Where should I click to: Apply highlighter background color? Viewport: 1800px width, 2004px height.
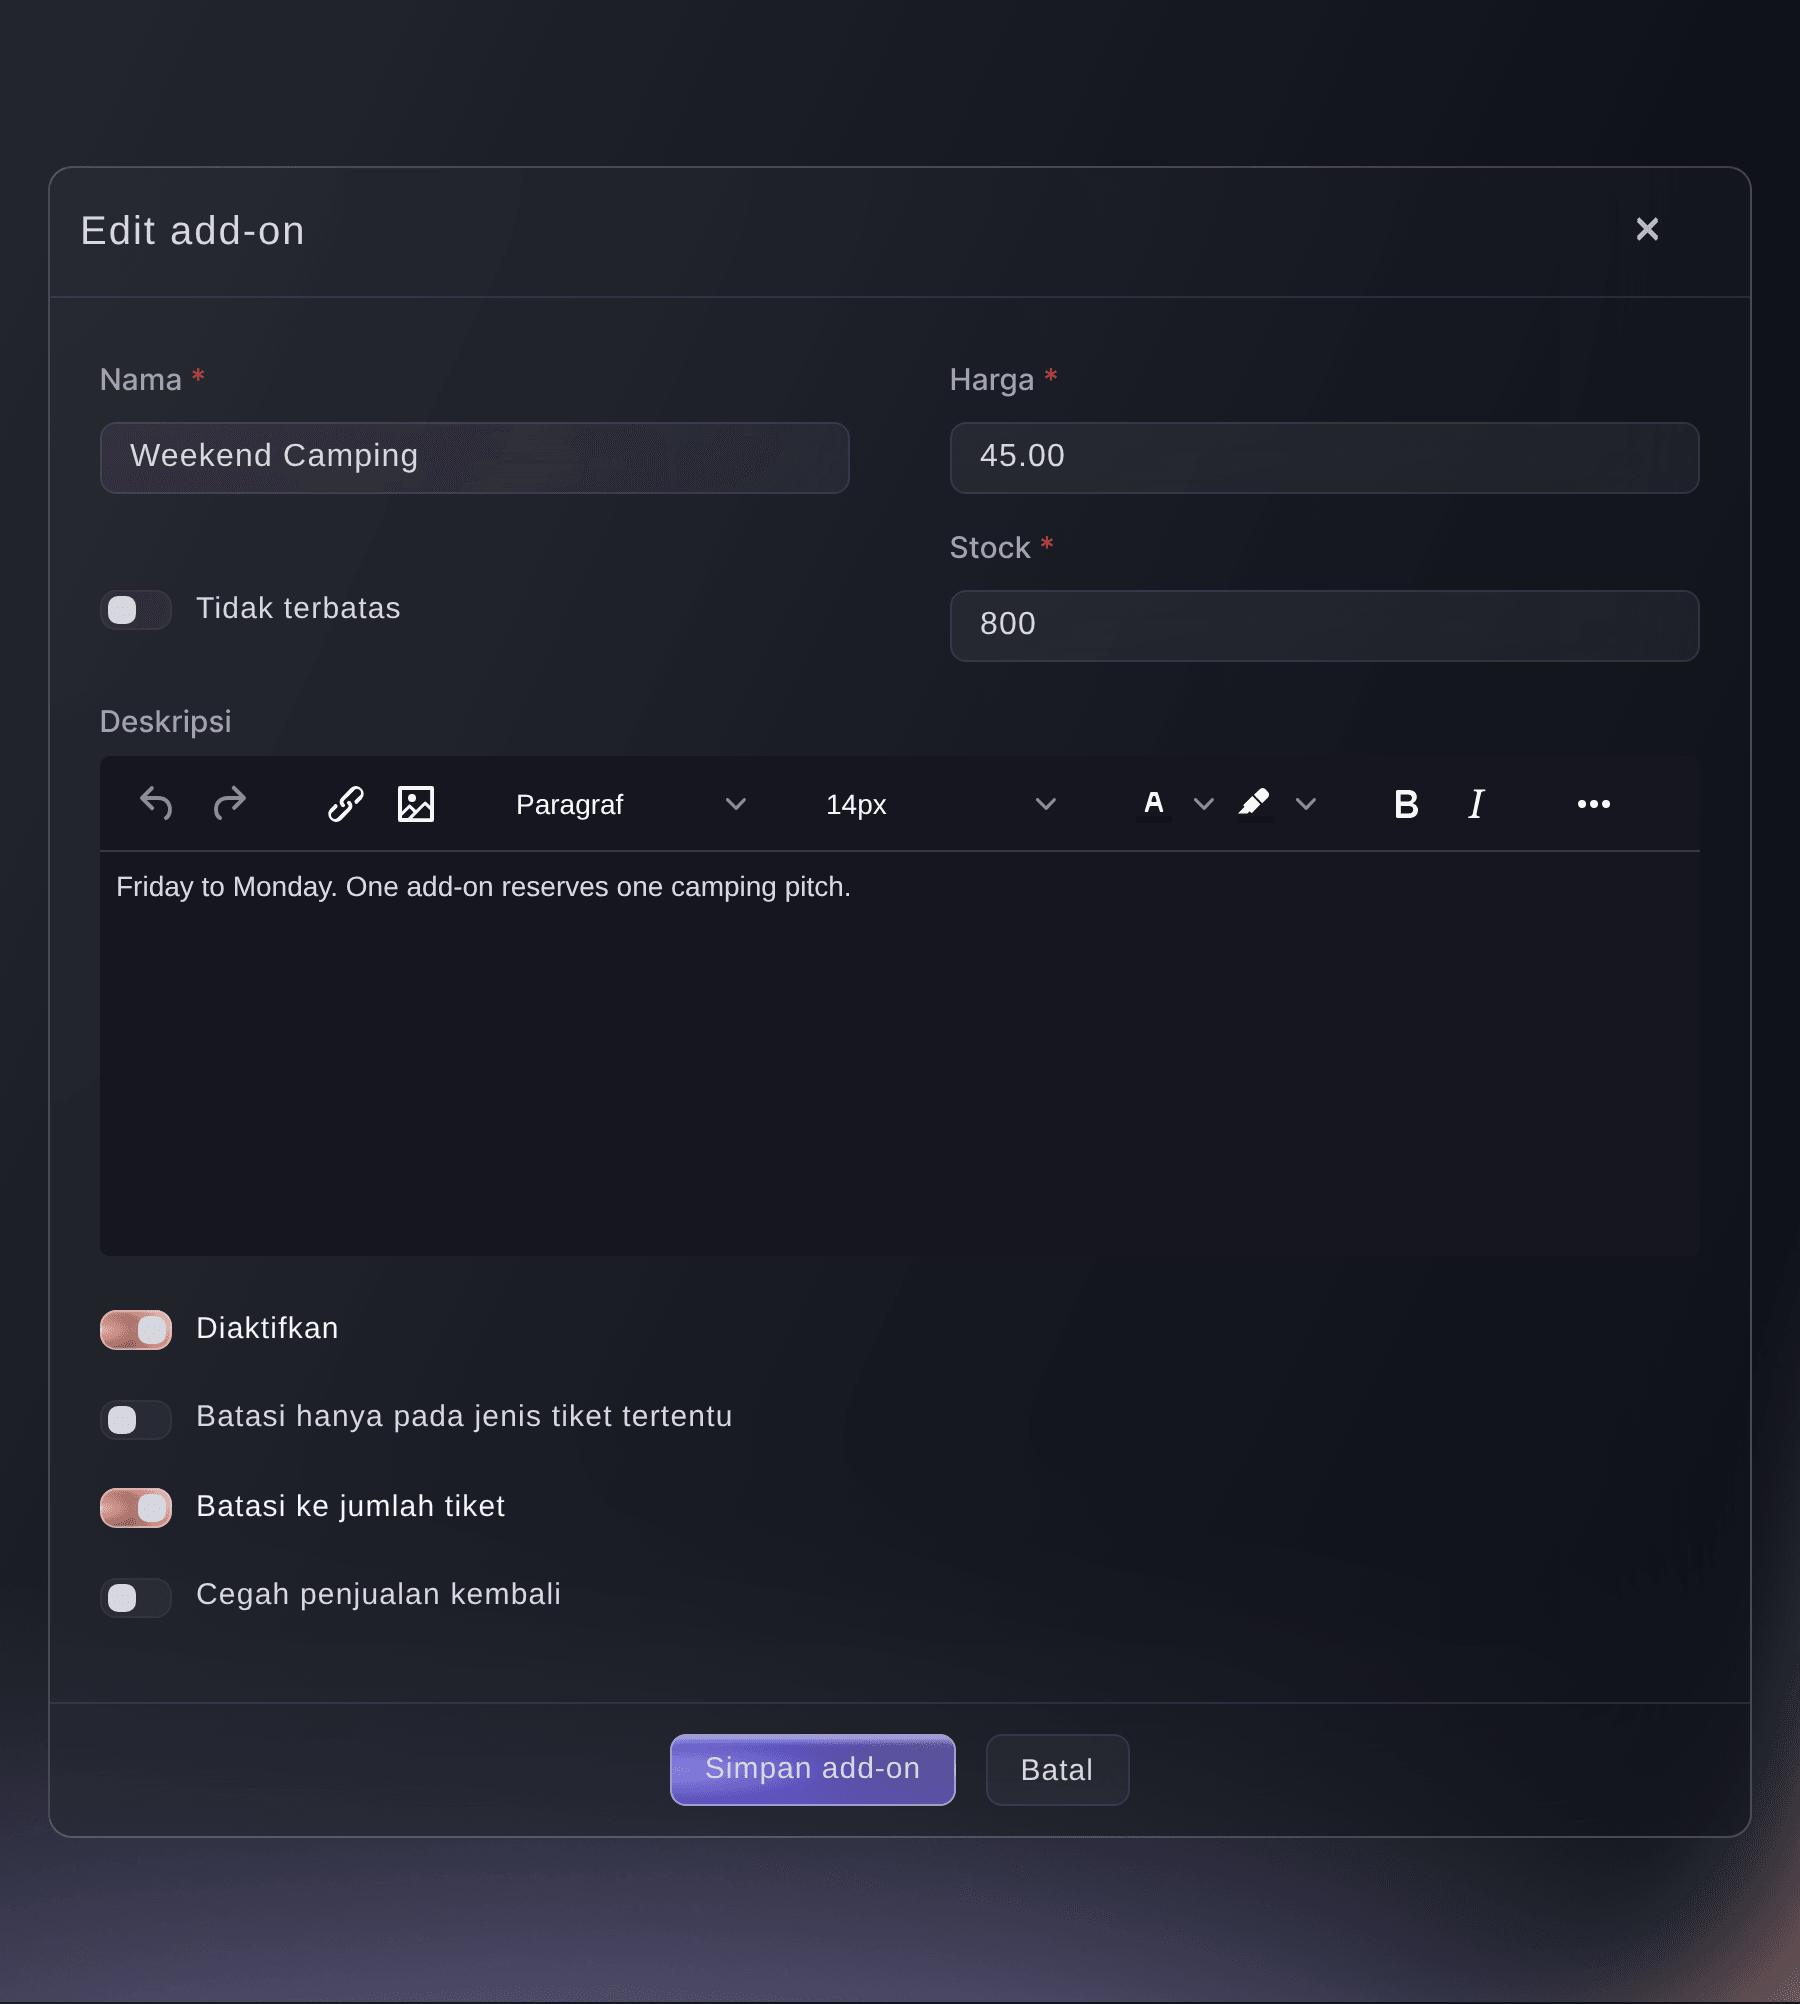click(1254, 804)
